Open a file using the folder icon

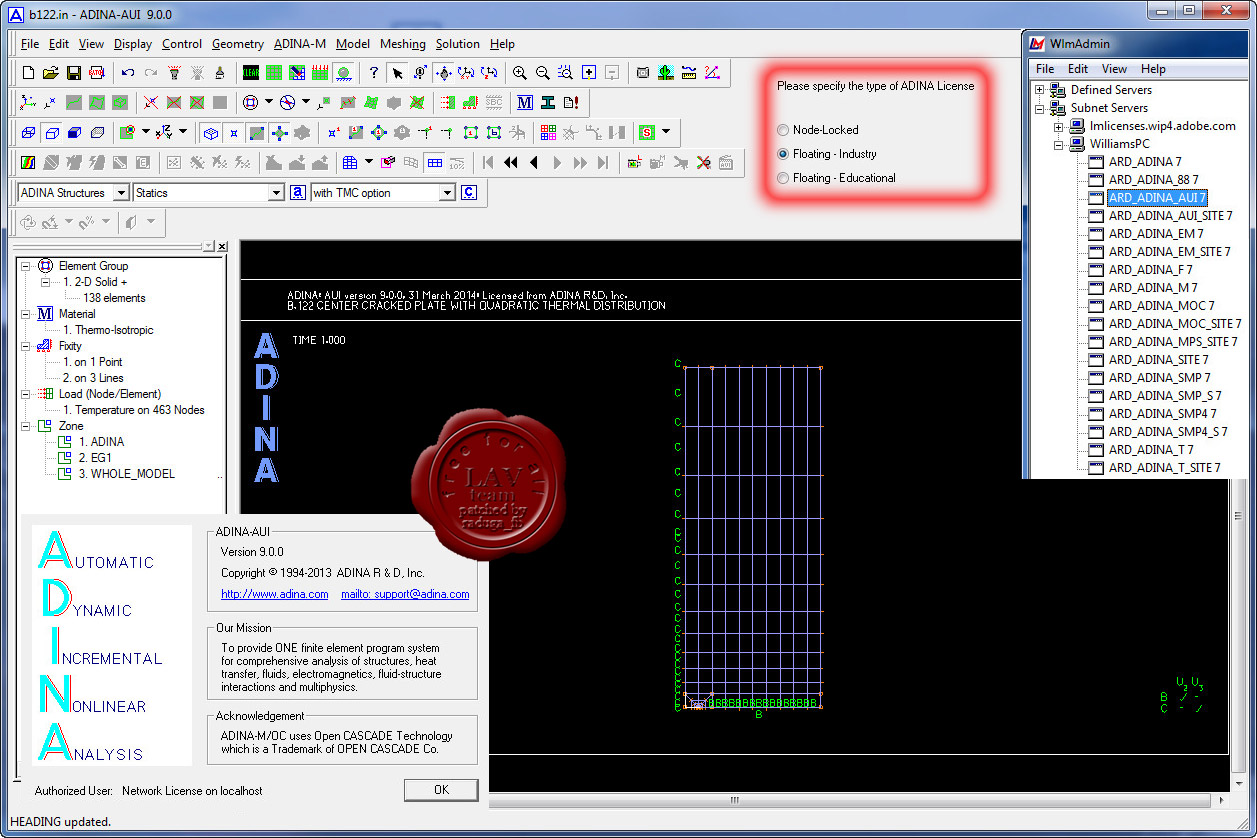point(51,72)
